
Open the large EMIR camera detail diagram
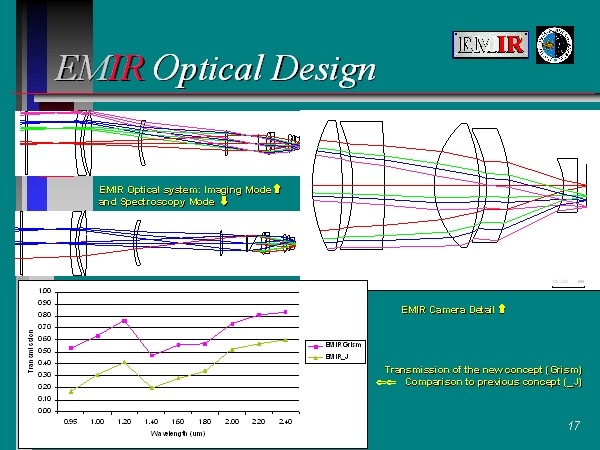tap(450, 190)
